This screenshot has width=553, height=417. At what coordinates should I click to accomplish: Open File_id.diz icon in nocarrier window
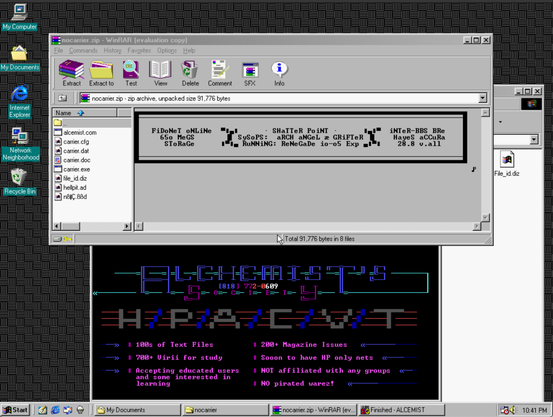tap(507, 164)
